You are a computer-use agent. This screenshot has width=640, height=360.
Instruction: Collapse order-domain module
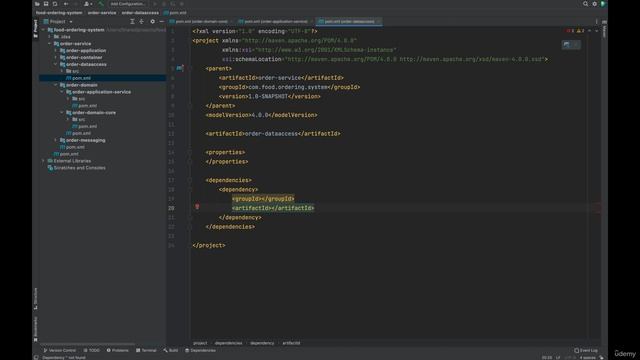coord(56,85)
